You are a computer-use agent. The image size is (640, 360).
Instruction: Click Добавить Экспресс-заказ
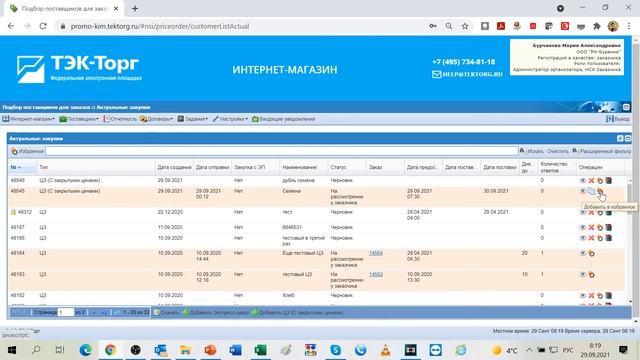pyautogui.click(x=216, y=313)
